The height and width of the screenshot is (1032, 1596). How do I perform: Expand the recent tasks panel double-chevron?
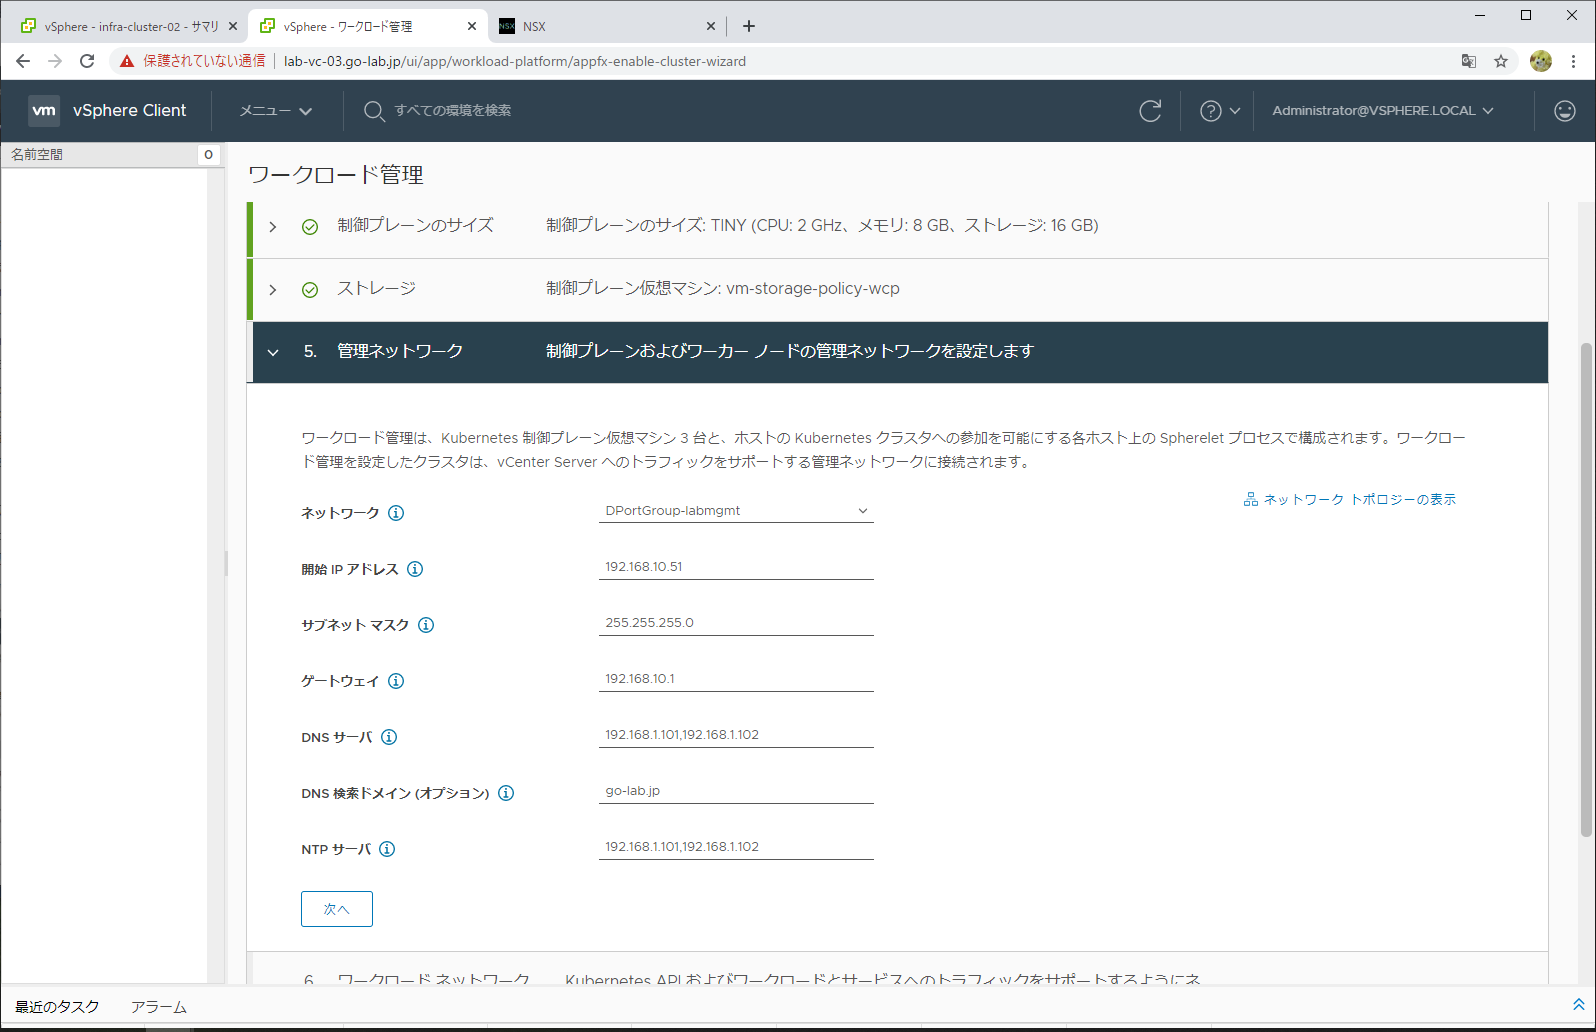tap(1579, 1005)
